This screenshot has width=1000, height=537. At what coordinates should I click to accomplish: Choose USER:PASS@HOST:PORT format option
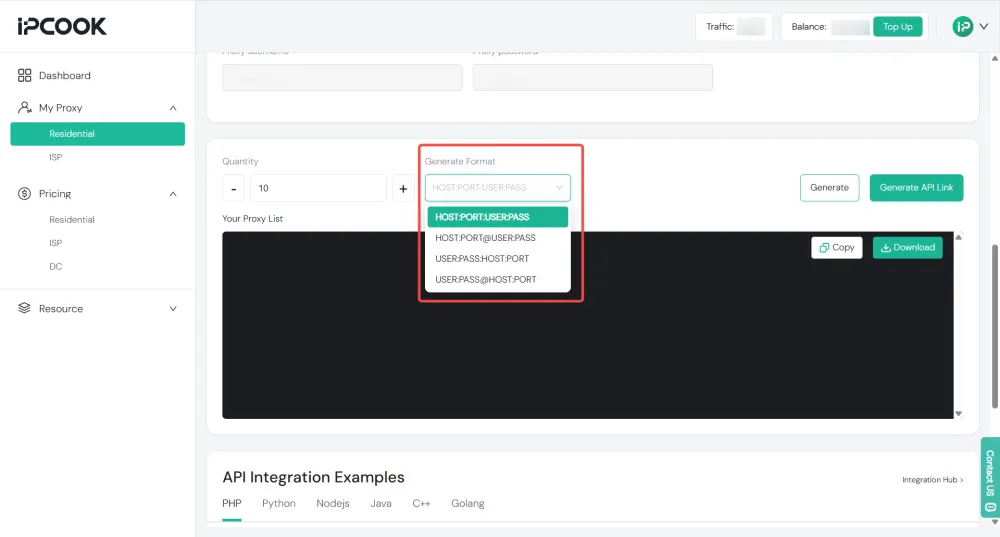coord(497,279)
